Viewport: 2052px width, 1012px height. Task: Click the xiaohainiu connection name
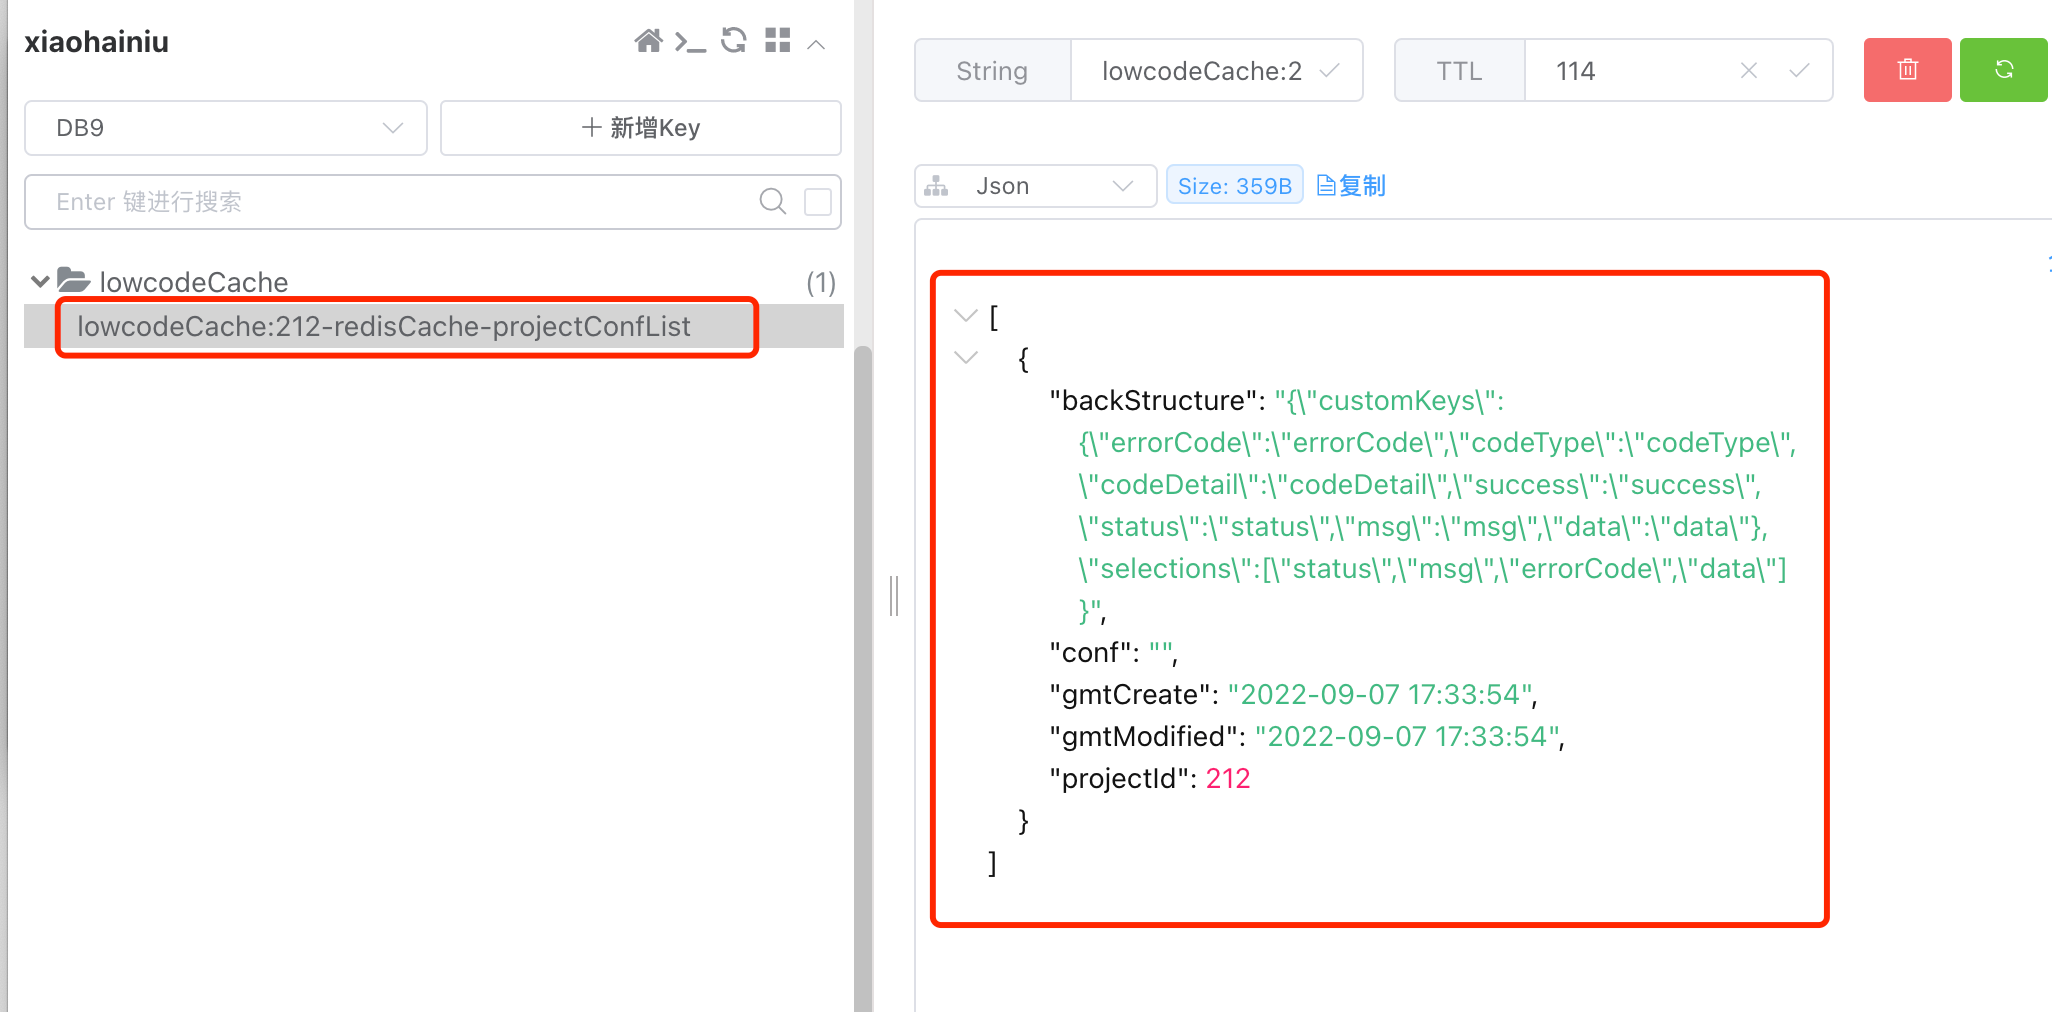[x=97, y=42]
